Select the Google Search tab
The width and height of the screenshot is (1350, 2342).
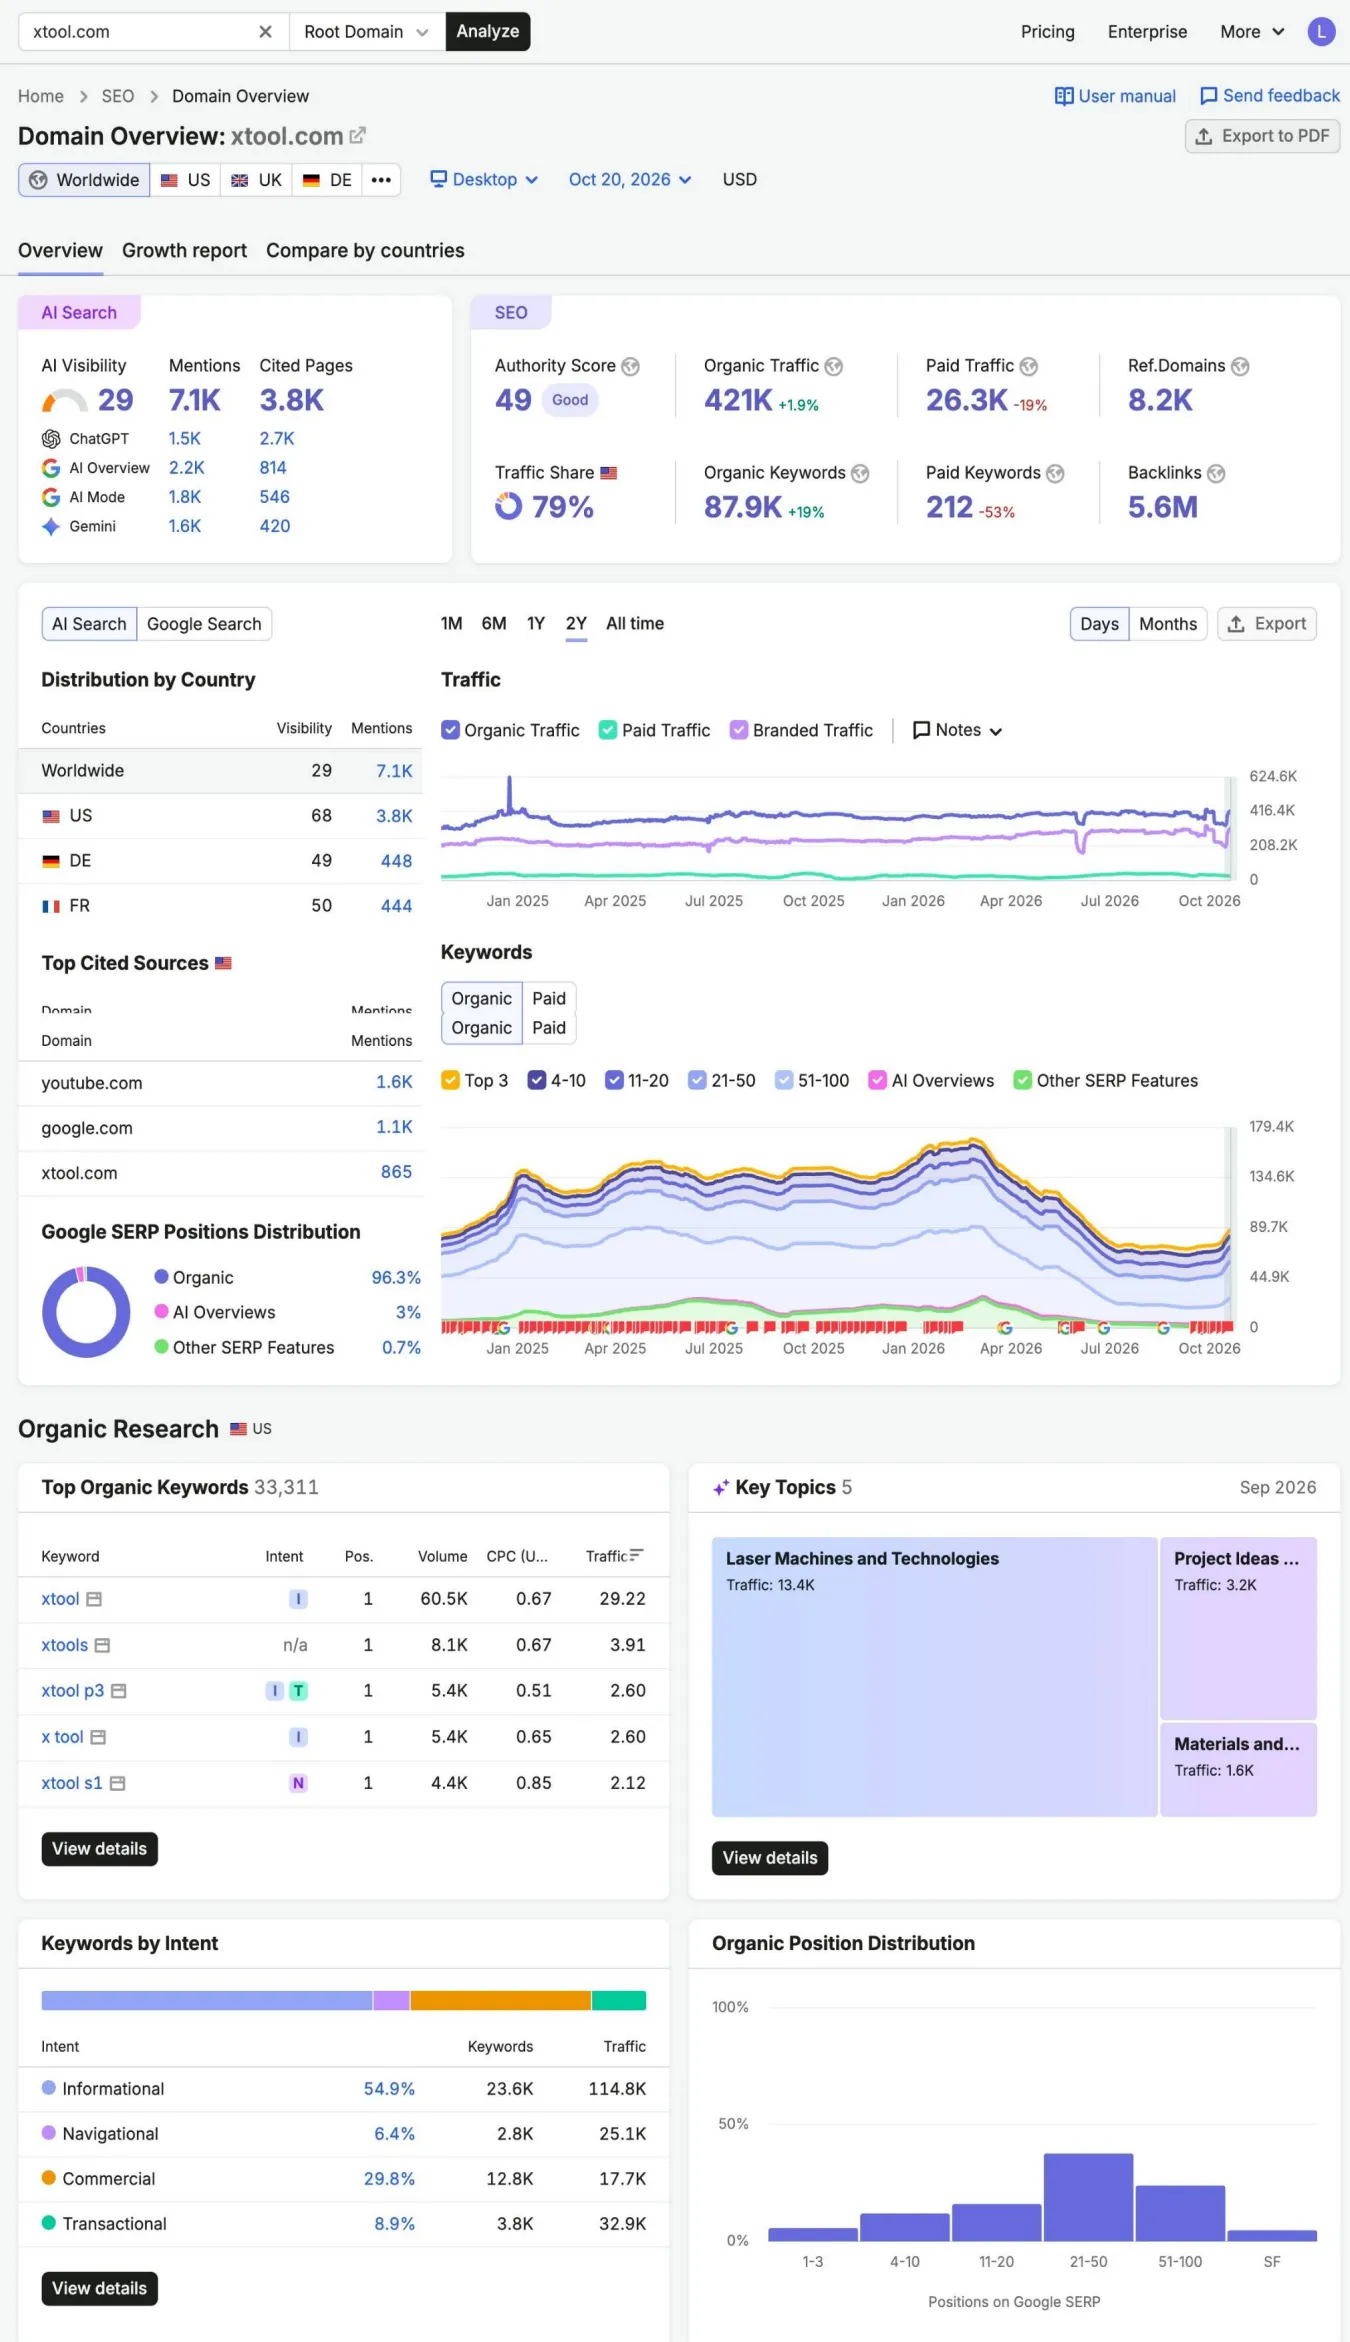[204, 624]
